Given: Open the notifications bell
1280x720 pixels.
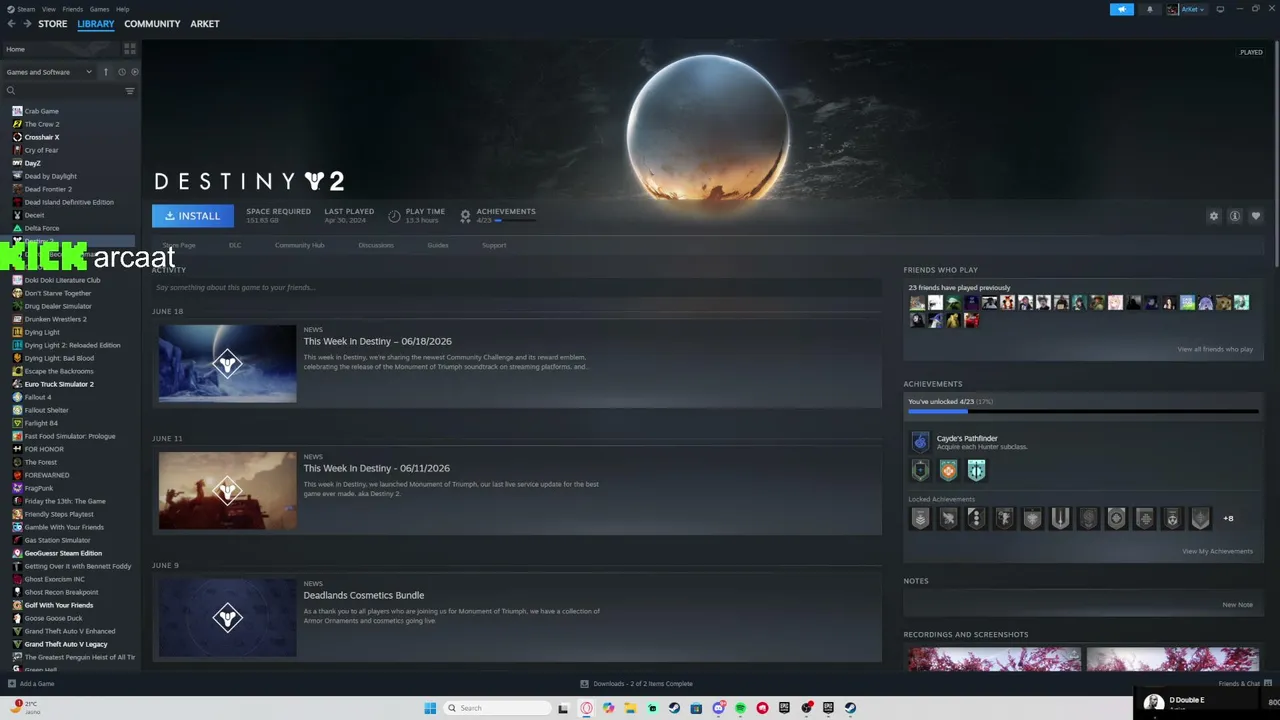Looking at the screenshot, I should pos(1149,9).
